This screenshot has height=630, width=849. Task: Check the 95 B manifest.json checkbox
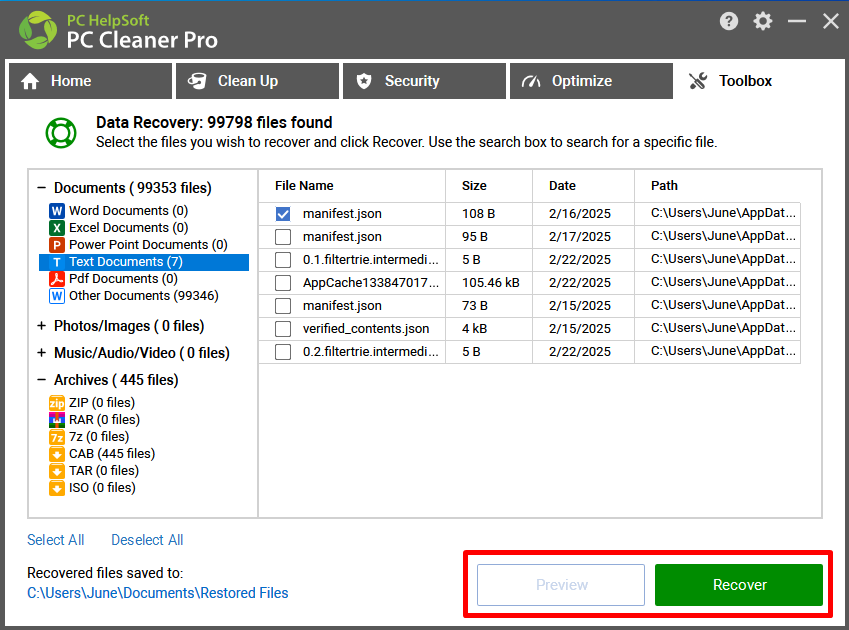(x=283, y=237)
